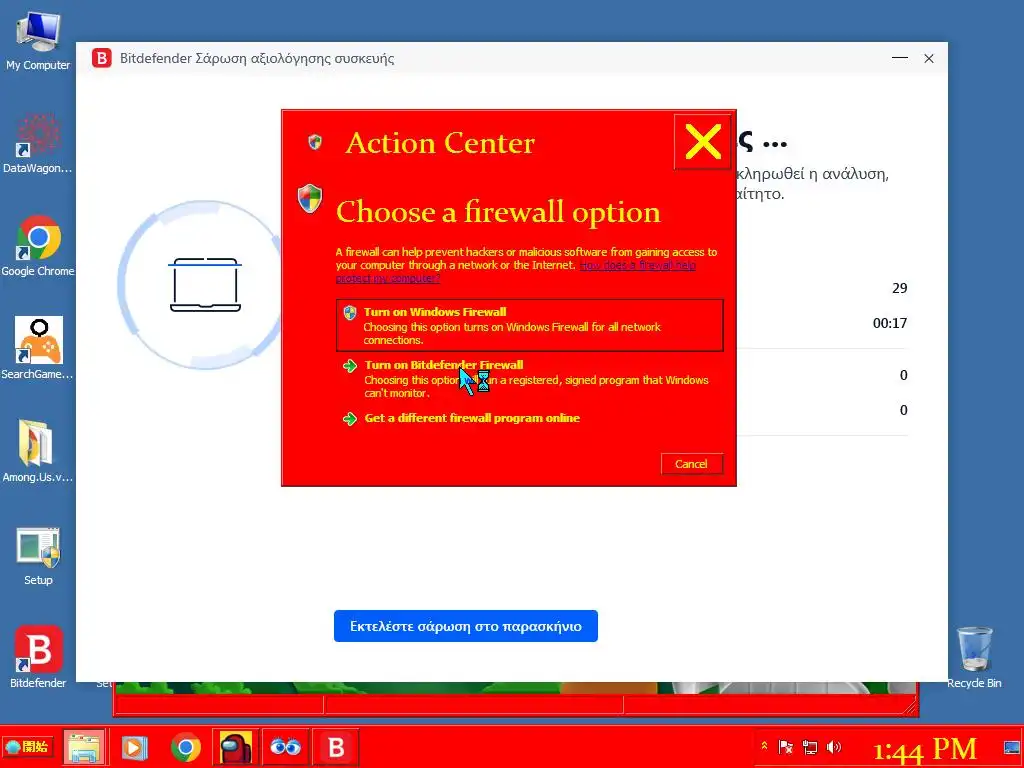This screenshot has width=1024, height=768.
Task: Open the Recycle Bin
Action: 974,657
